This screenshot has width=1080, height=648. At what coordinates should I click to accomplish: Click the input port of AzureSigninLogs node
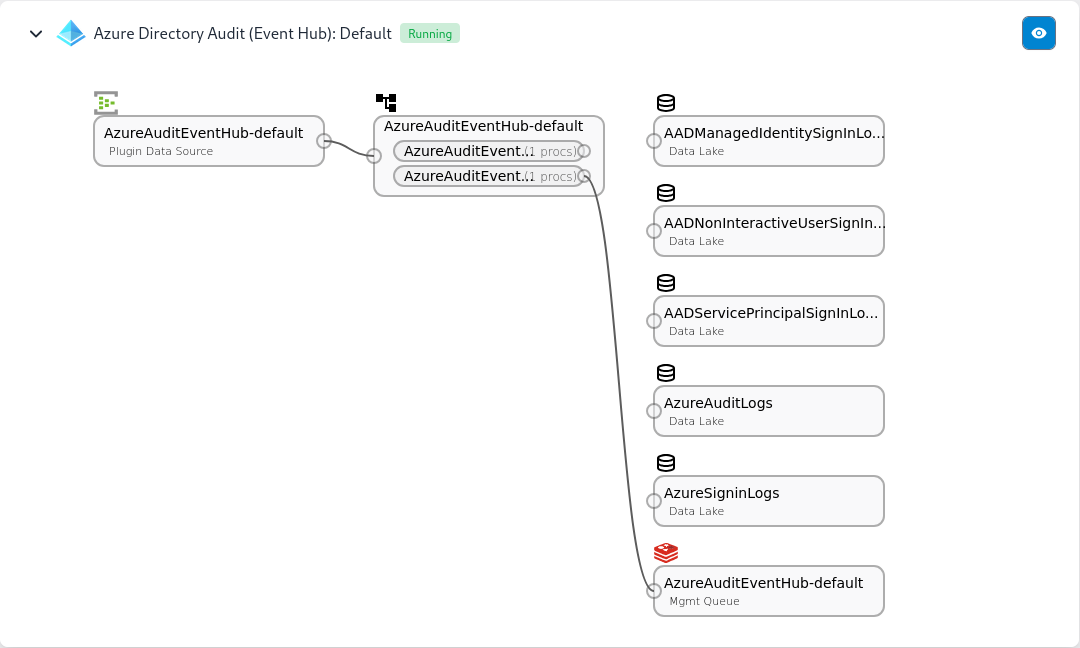pos(654,501)
